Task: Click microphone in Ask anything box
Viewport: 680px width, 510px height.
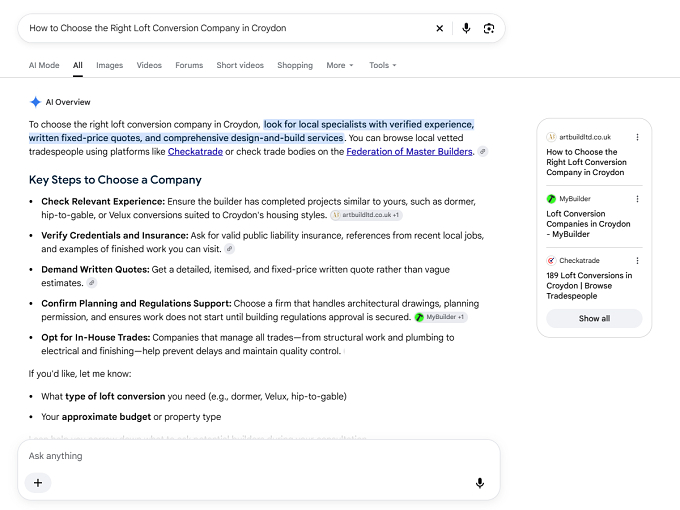Action: [x=480, y=483]
